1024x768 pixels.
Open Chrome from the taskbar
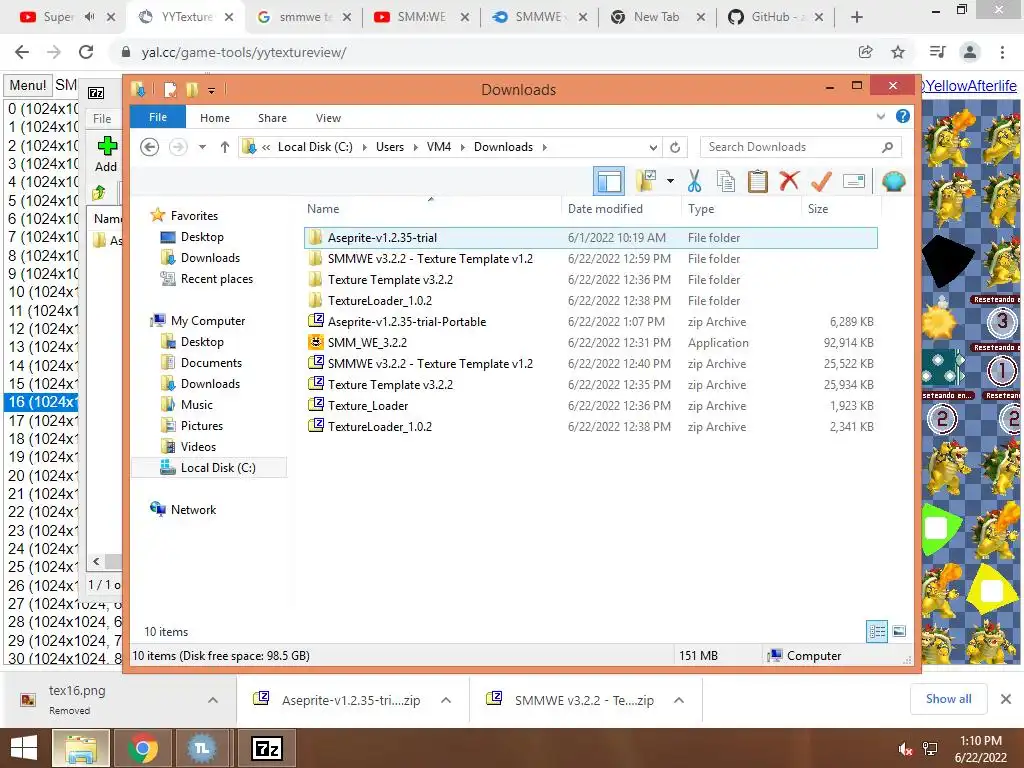(x=142, y=748)
